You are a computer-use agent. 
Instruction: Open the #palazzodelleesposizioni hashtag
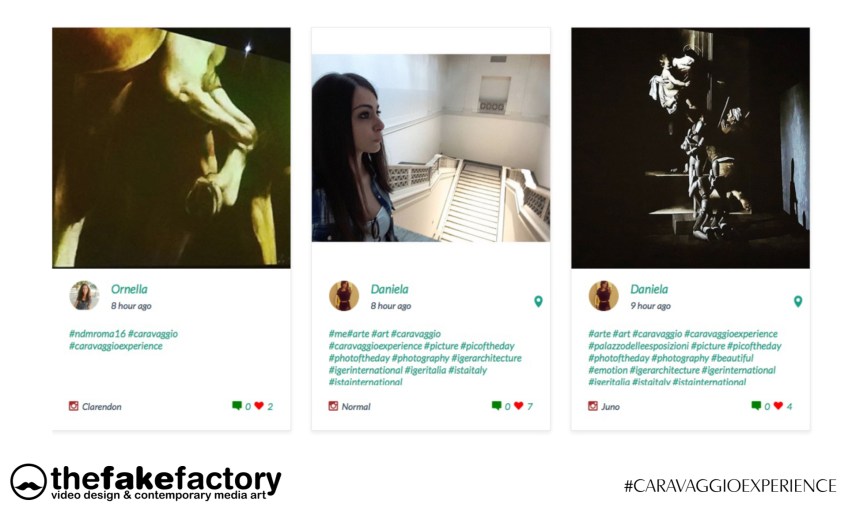tap(638, 346)
